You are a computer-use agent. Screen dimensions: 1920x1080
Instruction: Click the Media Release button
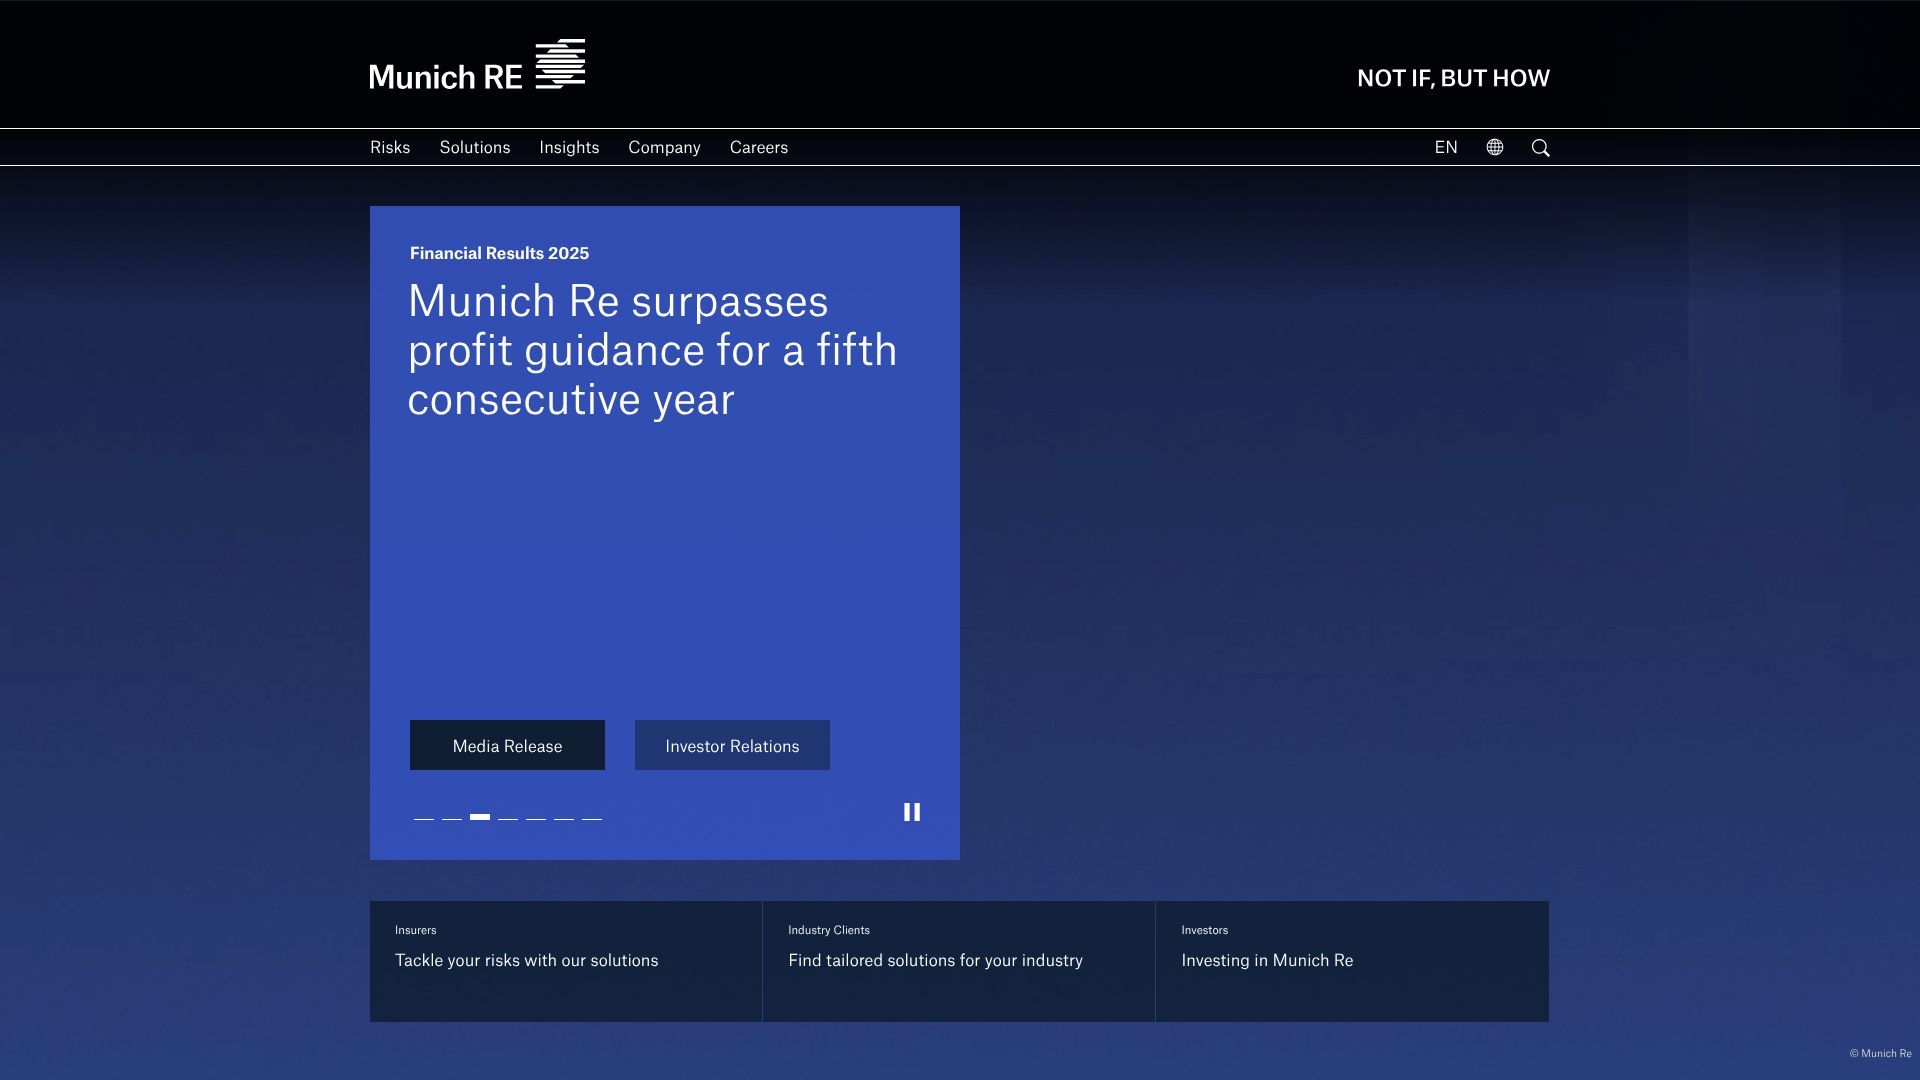coord(507,745)
